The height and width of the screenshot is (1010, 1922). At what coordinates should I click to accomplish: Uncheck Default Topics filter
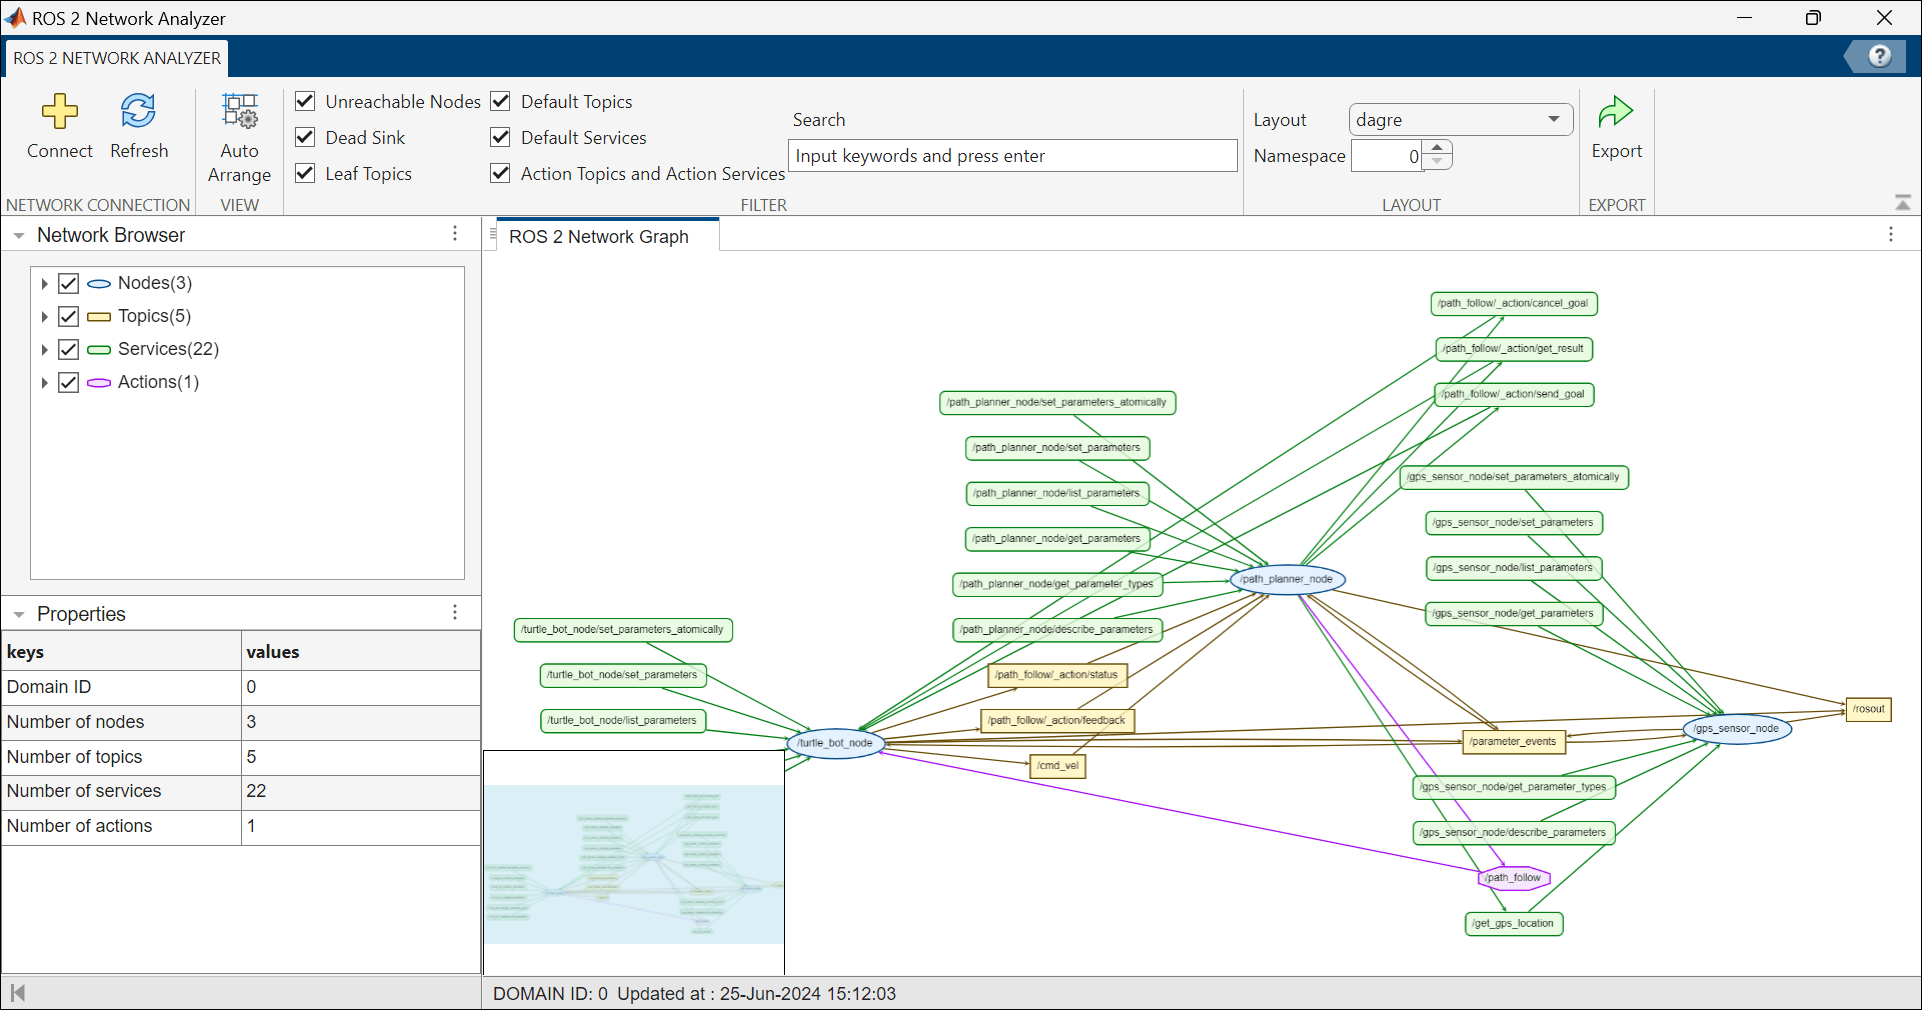[501, 101]
